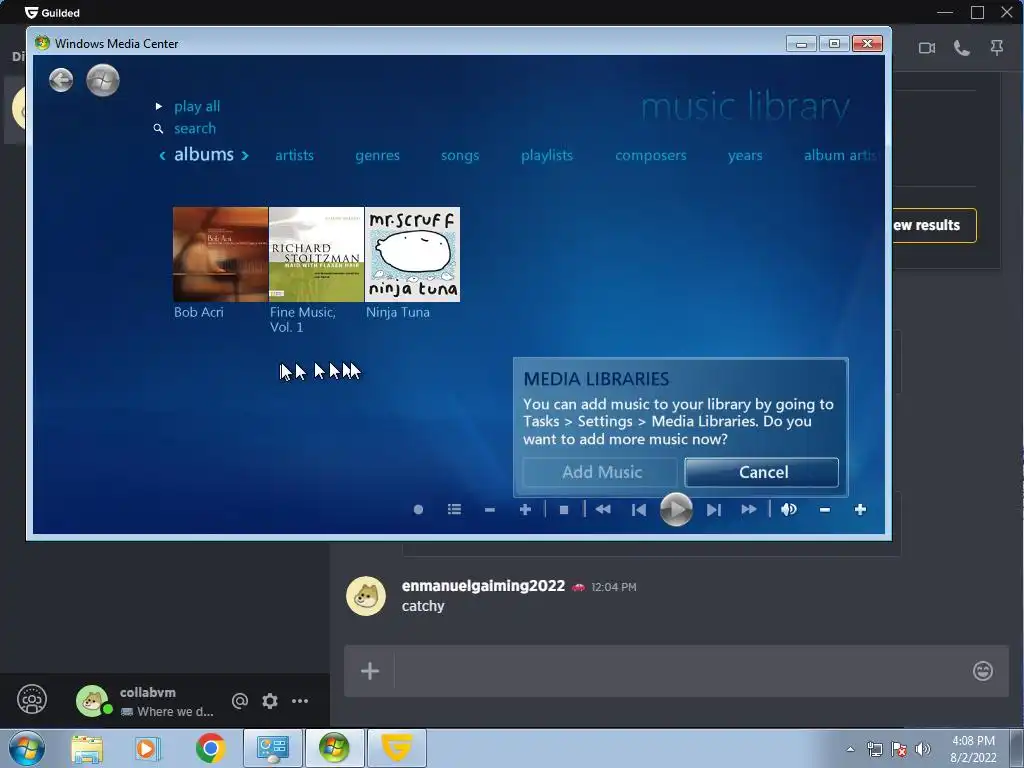
Task: Click the message attachment plus button
Action: 370,671
